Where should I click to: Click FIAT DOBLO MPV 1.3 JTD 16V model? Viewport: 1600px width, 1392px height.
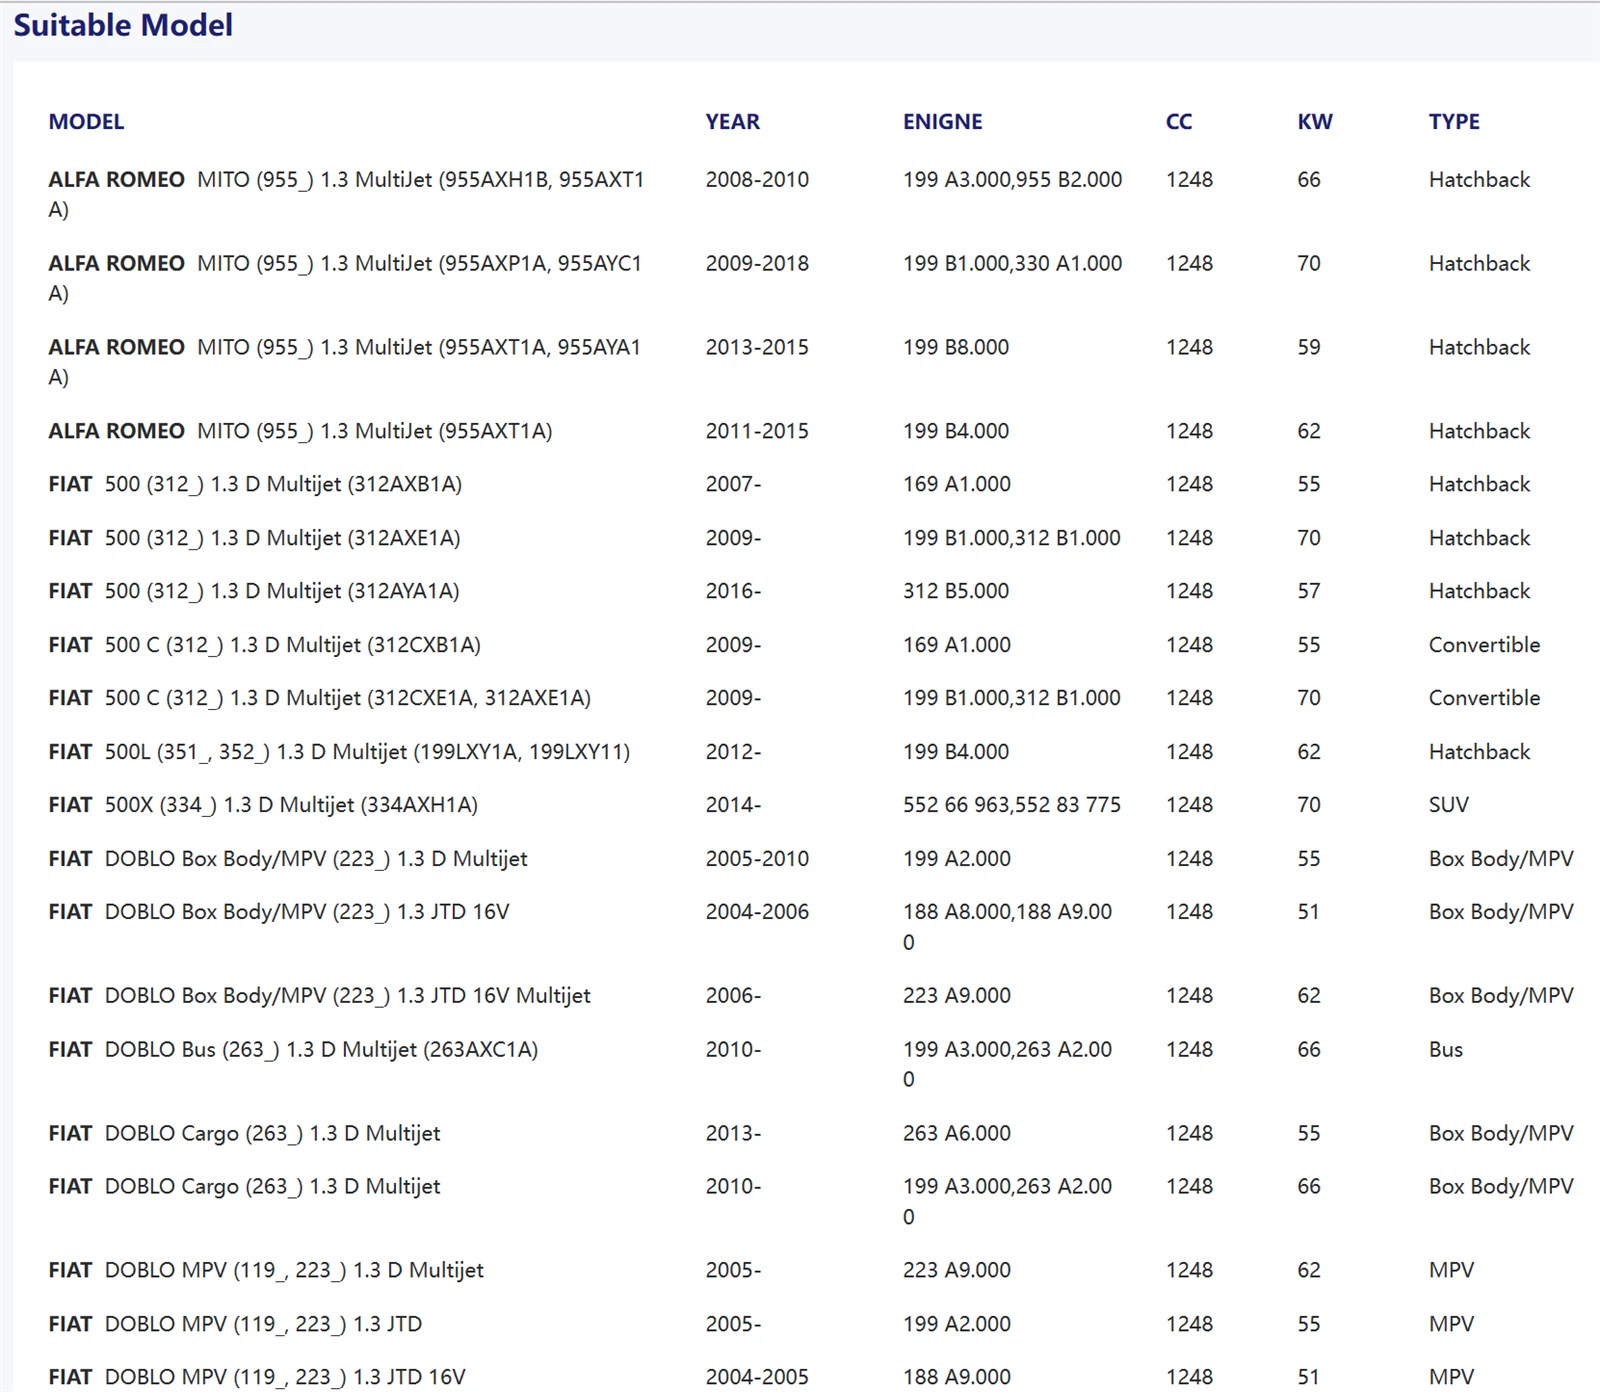257,1378
